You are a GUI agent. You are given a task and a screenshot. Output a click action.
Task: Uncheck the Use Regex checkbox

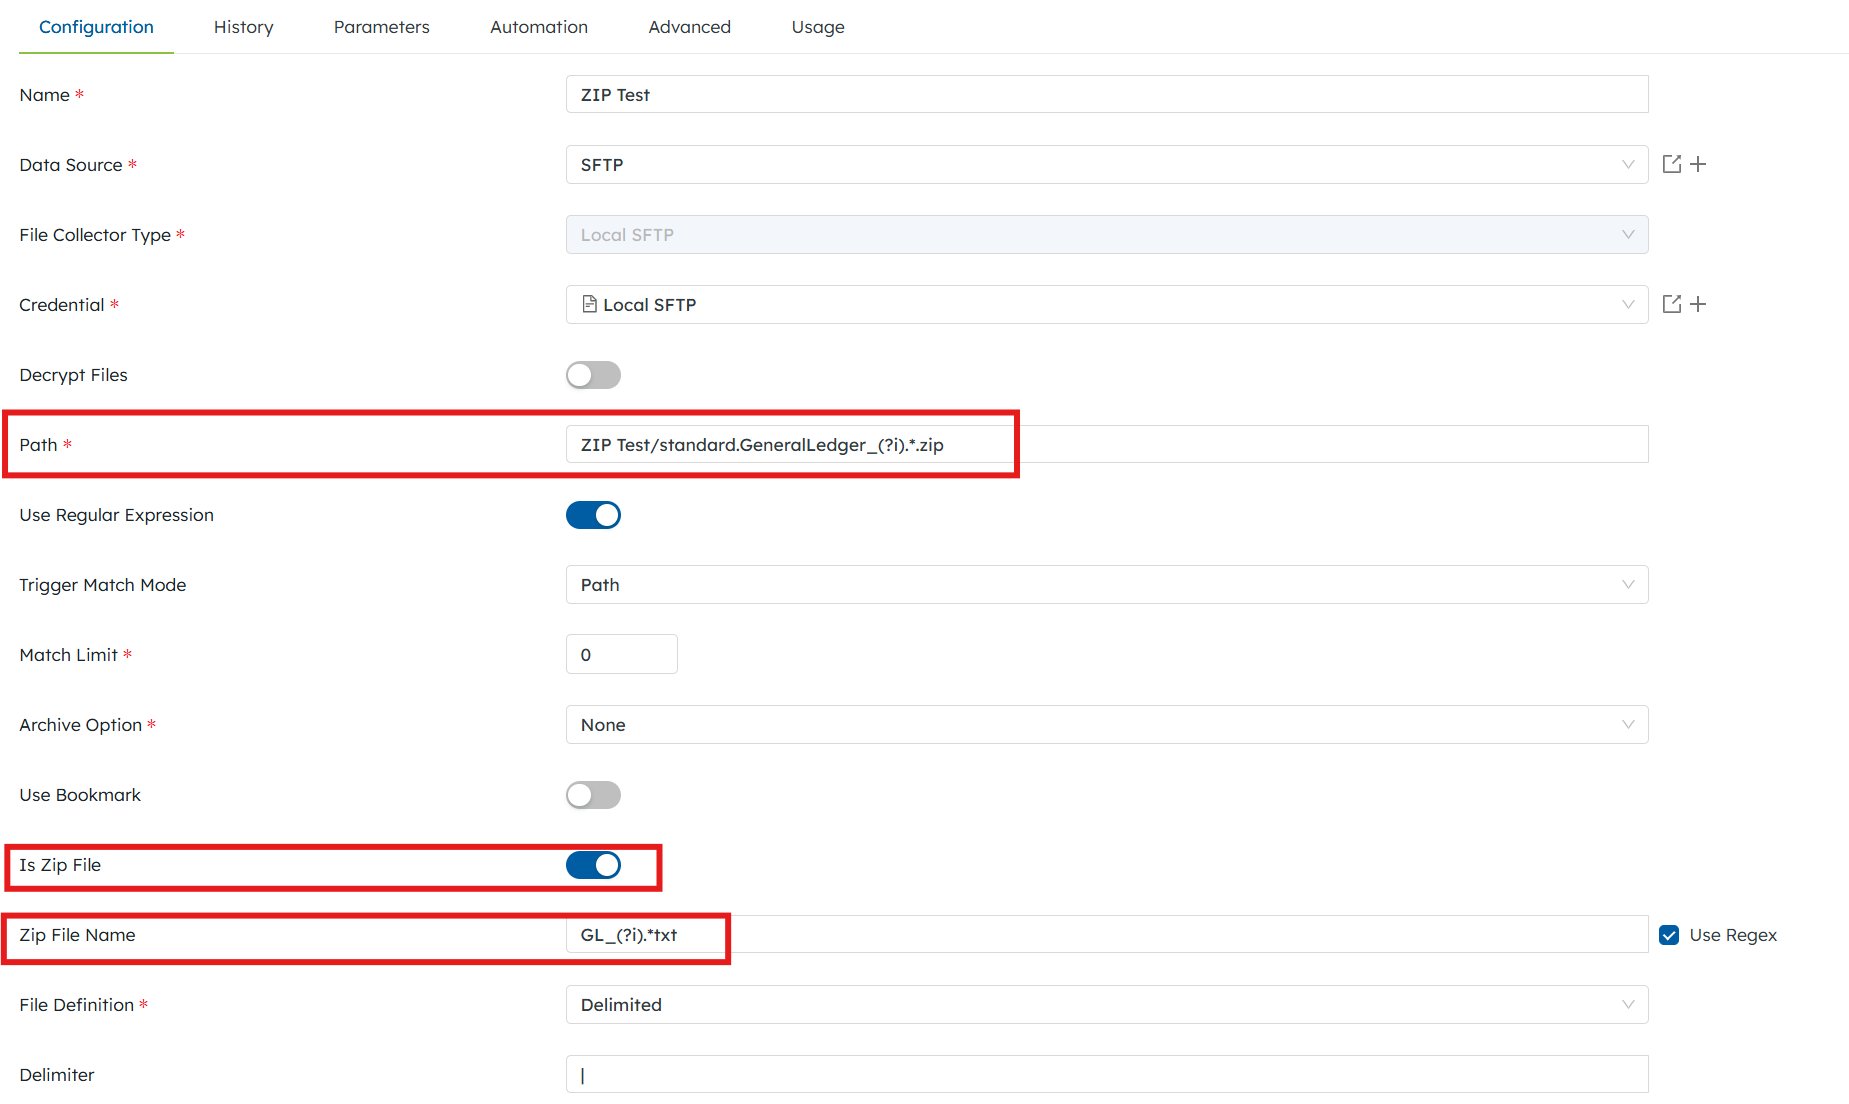coord(1669,935)
